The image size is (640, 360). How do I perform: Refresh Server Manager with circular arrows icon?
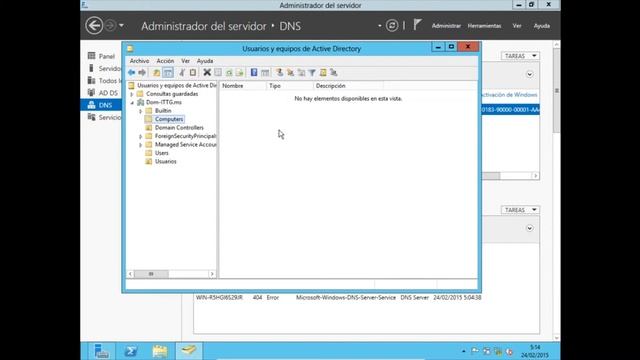(392, 26)
